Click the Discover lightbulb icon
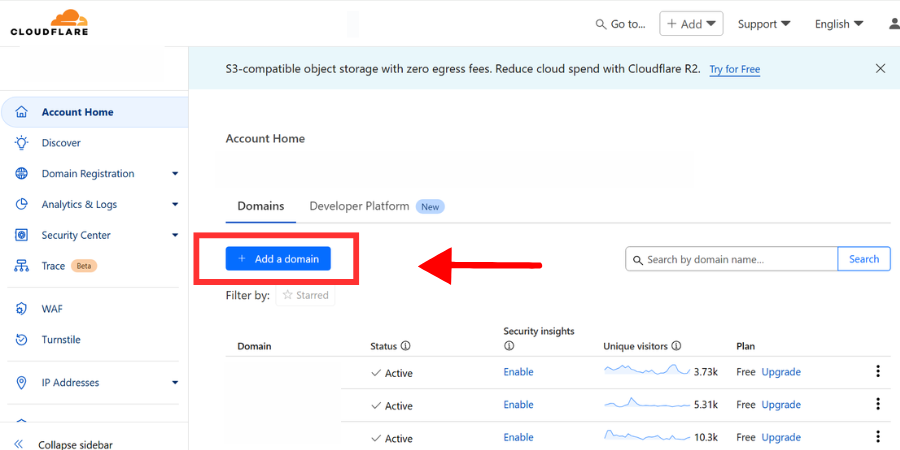Screen dimensions: 900x450 click(21, 143)
